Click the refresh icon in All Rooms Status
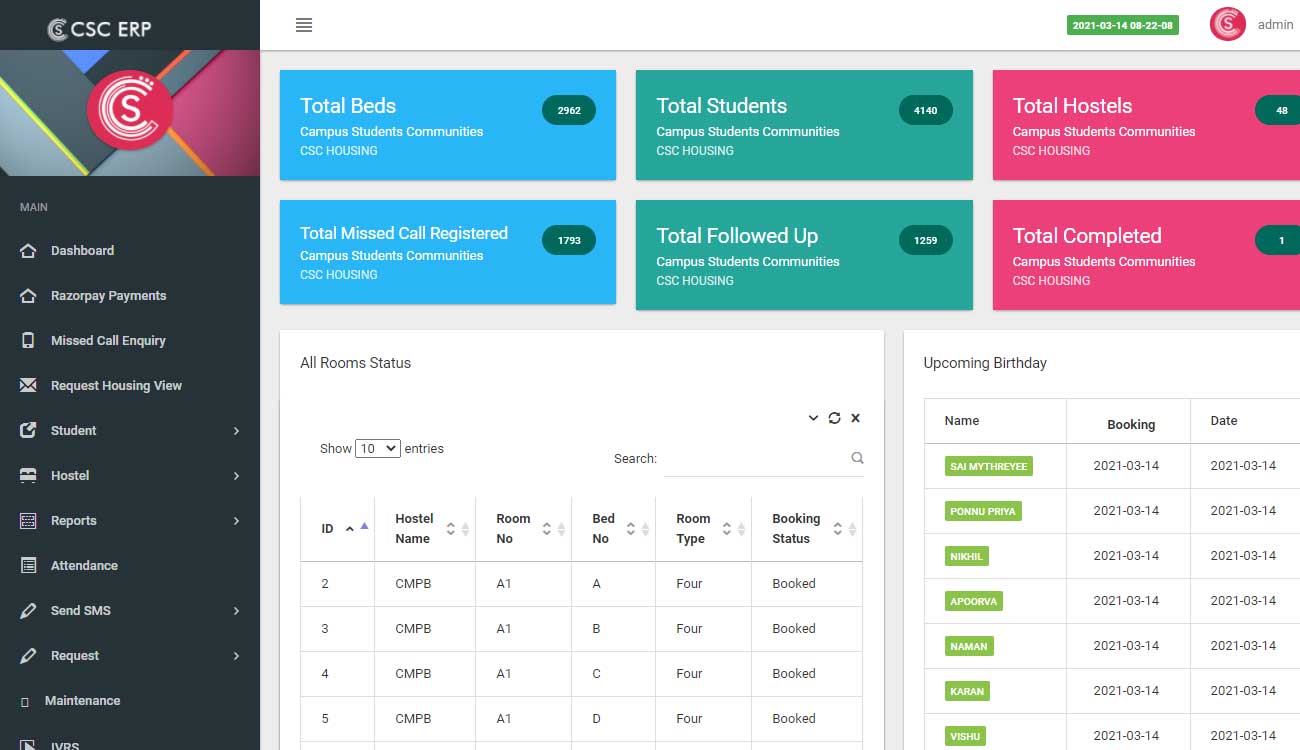1300x750 pixels. pos(834,418)
